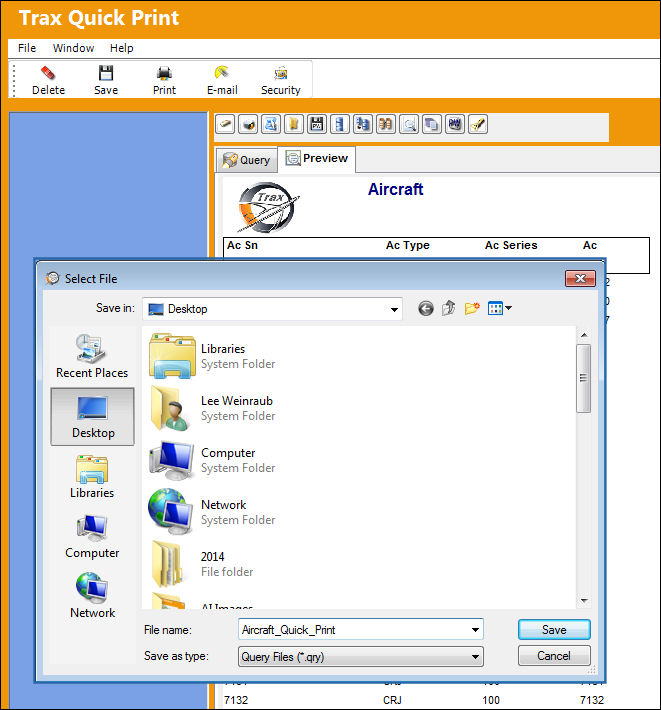
Task: Switch to the Query tab
Action: click(x=247, y=160)
